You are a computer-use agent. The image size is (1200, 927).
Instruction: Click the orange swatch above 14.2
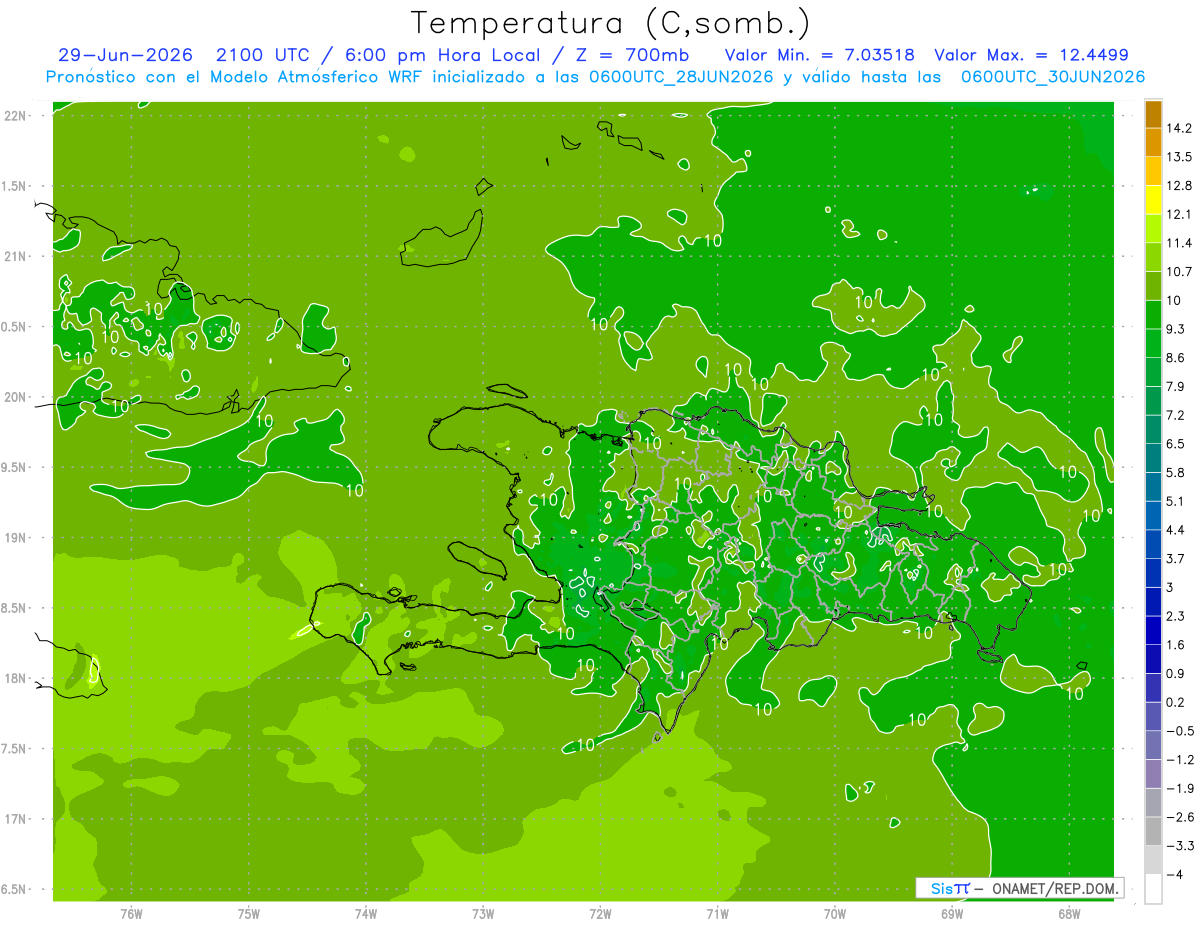(x=1153, y=114)
